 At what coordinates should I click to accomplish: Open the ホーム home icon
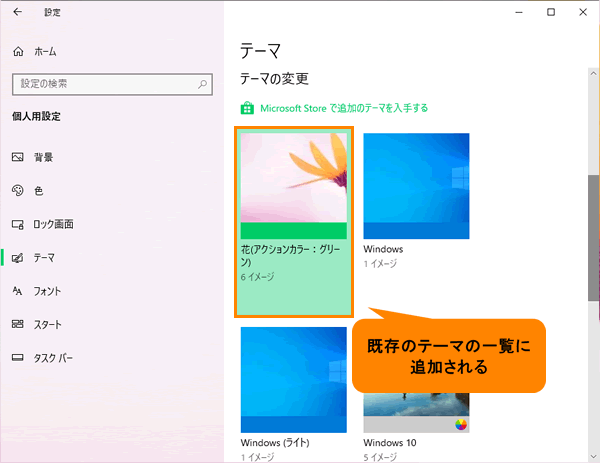[x=18, y=51]
